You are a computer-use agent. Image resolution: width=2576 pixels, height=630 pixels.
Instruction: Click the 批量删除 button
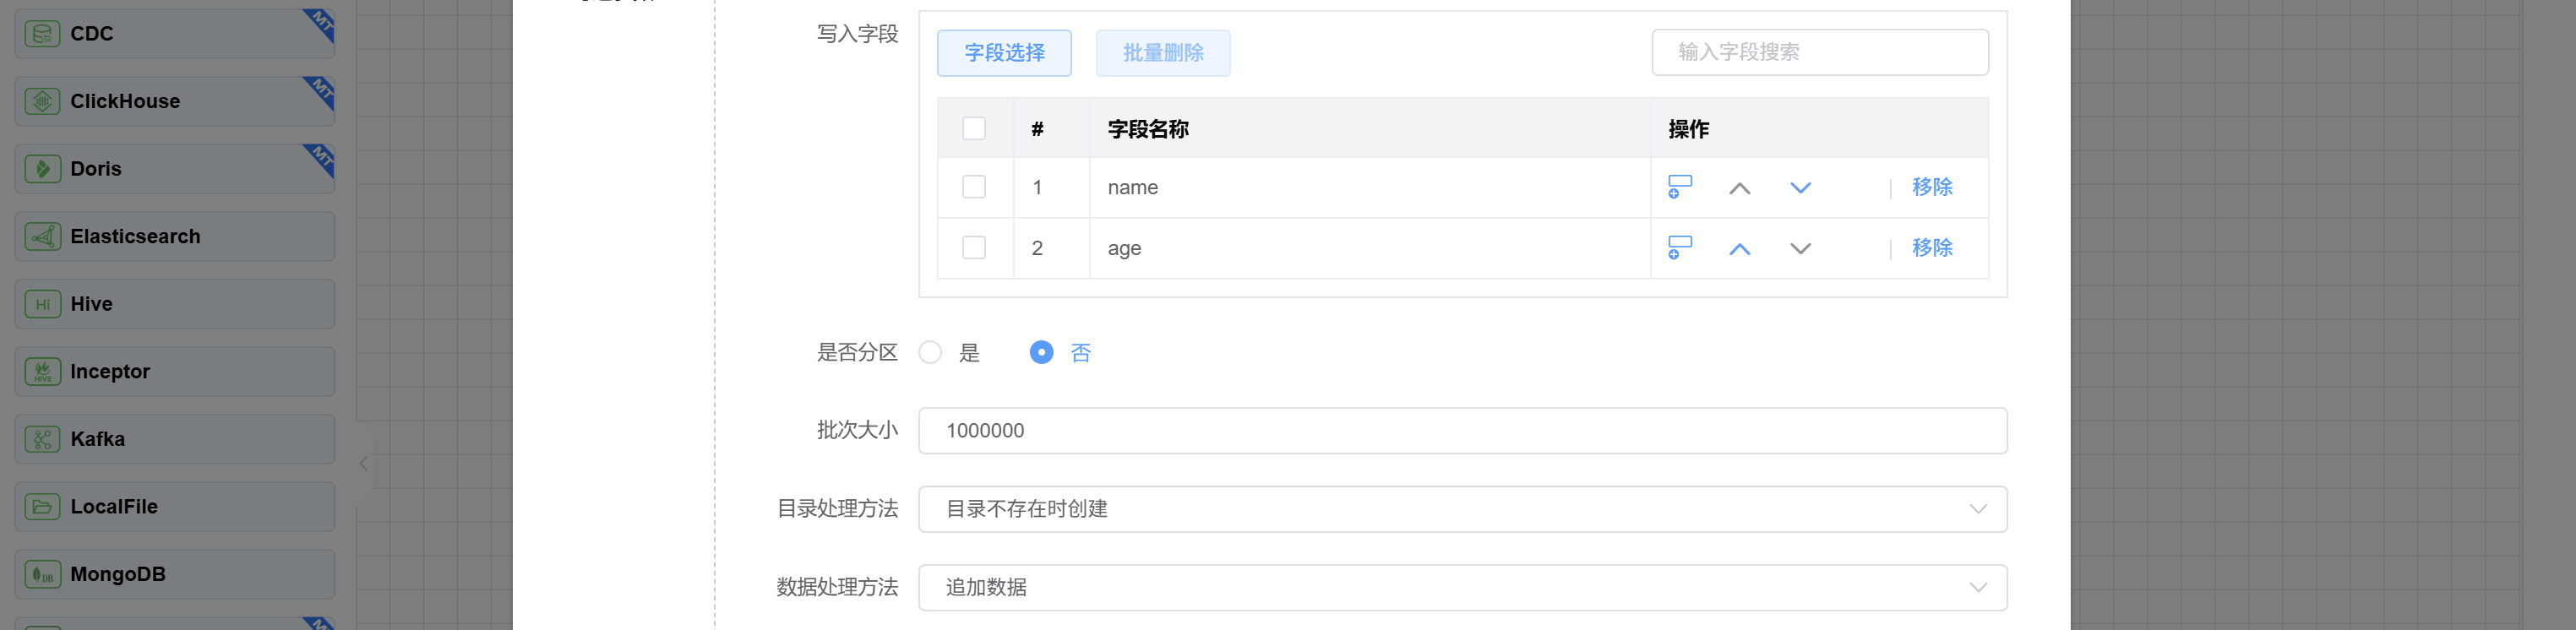point(1162,53)
